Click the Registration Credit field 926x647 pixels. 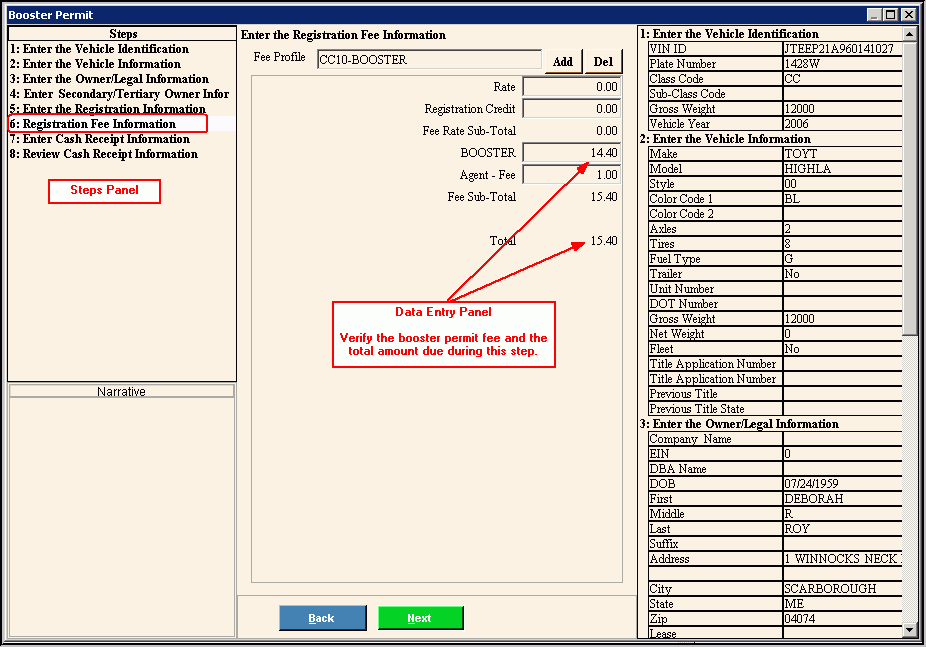point(571,109)
